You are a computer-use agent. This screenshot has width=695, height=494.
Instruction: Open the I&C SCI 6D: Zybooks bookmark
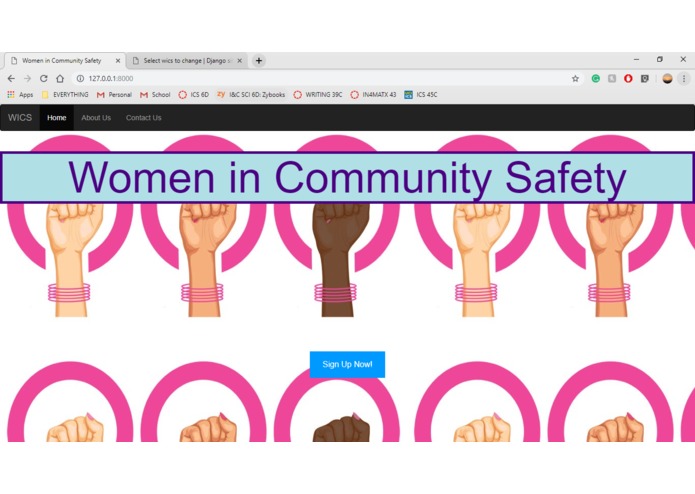click(x=251, y=94)
